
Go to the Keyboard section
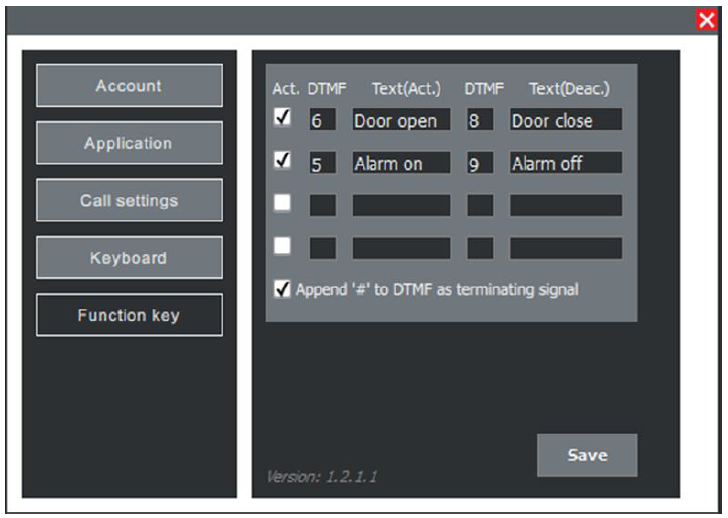pyautogui.click(x=129, y=258)
